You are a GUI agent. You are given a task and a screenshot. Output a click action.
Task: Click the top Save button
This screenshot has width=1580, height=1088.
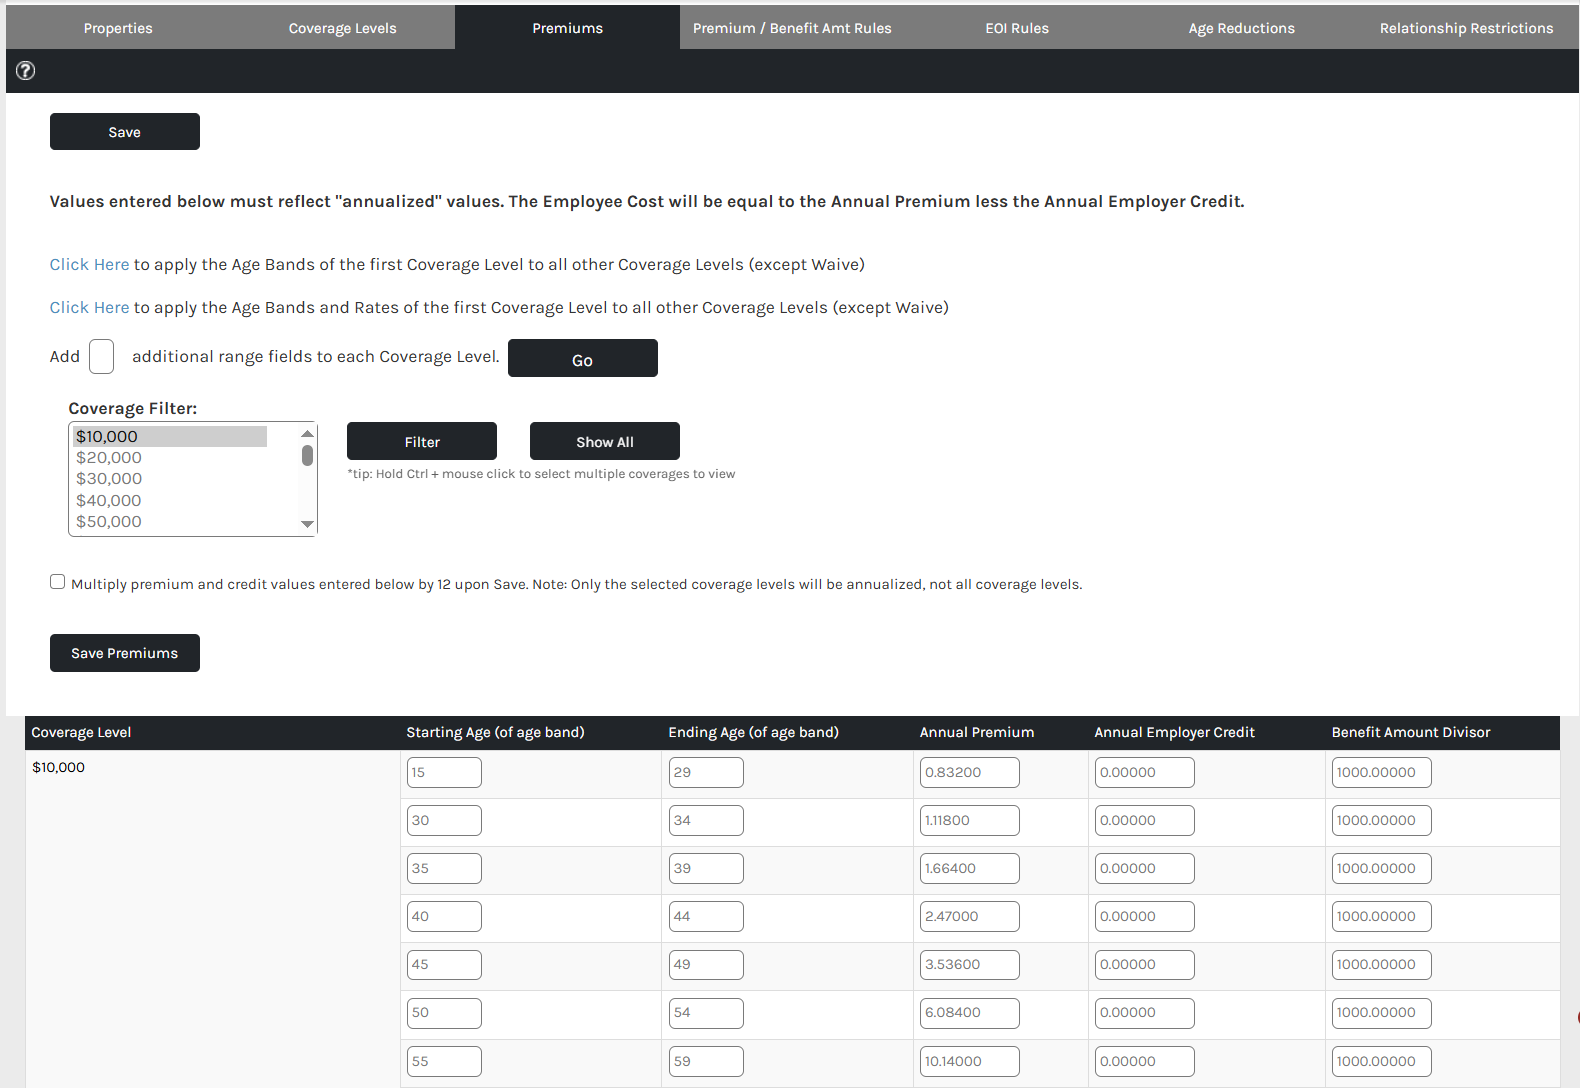pos(125,132)
